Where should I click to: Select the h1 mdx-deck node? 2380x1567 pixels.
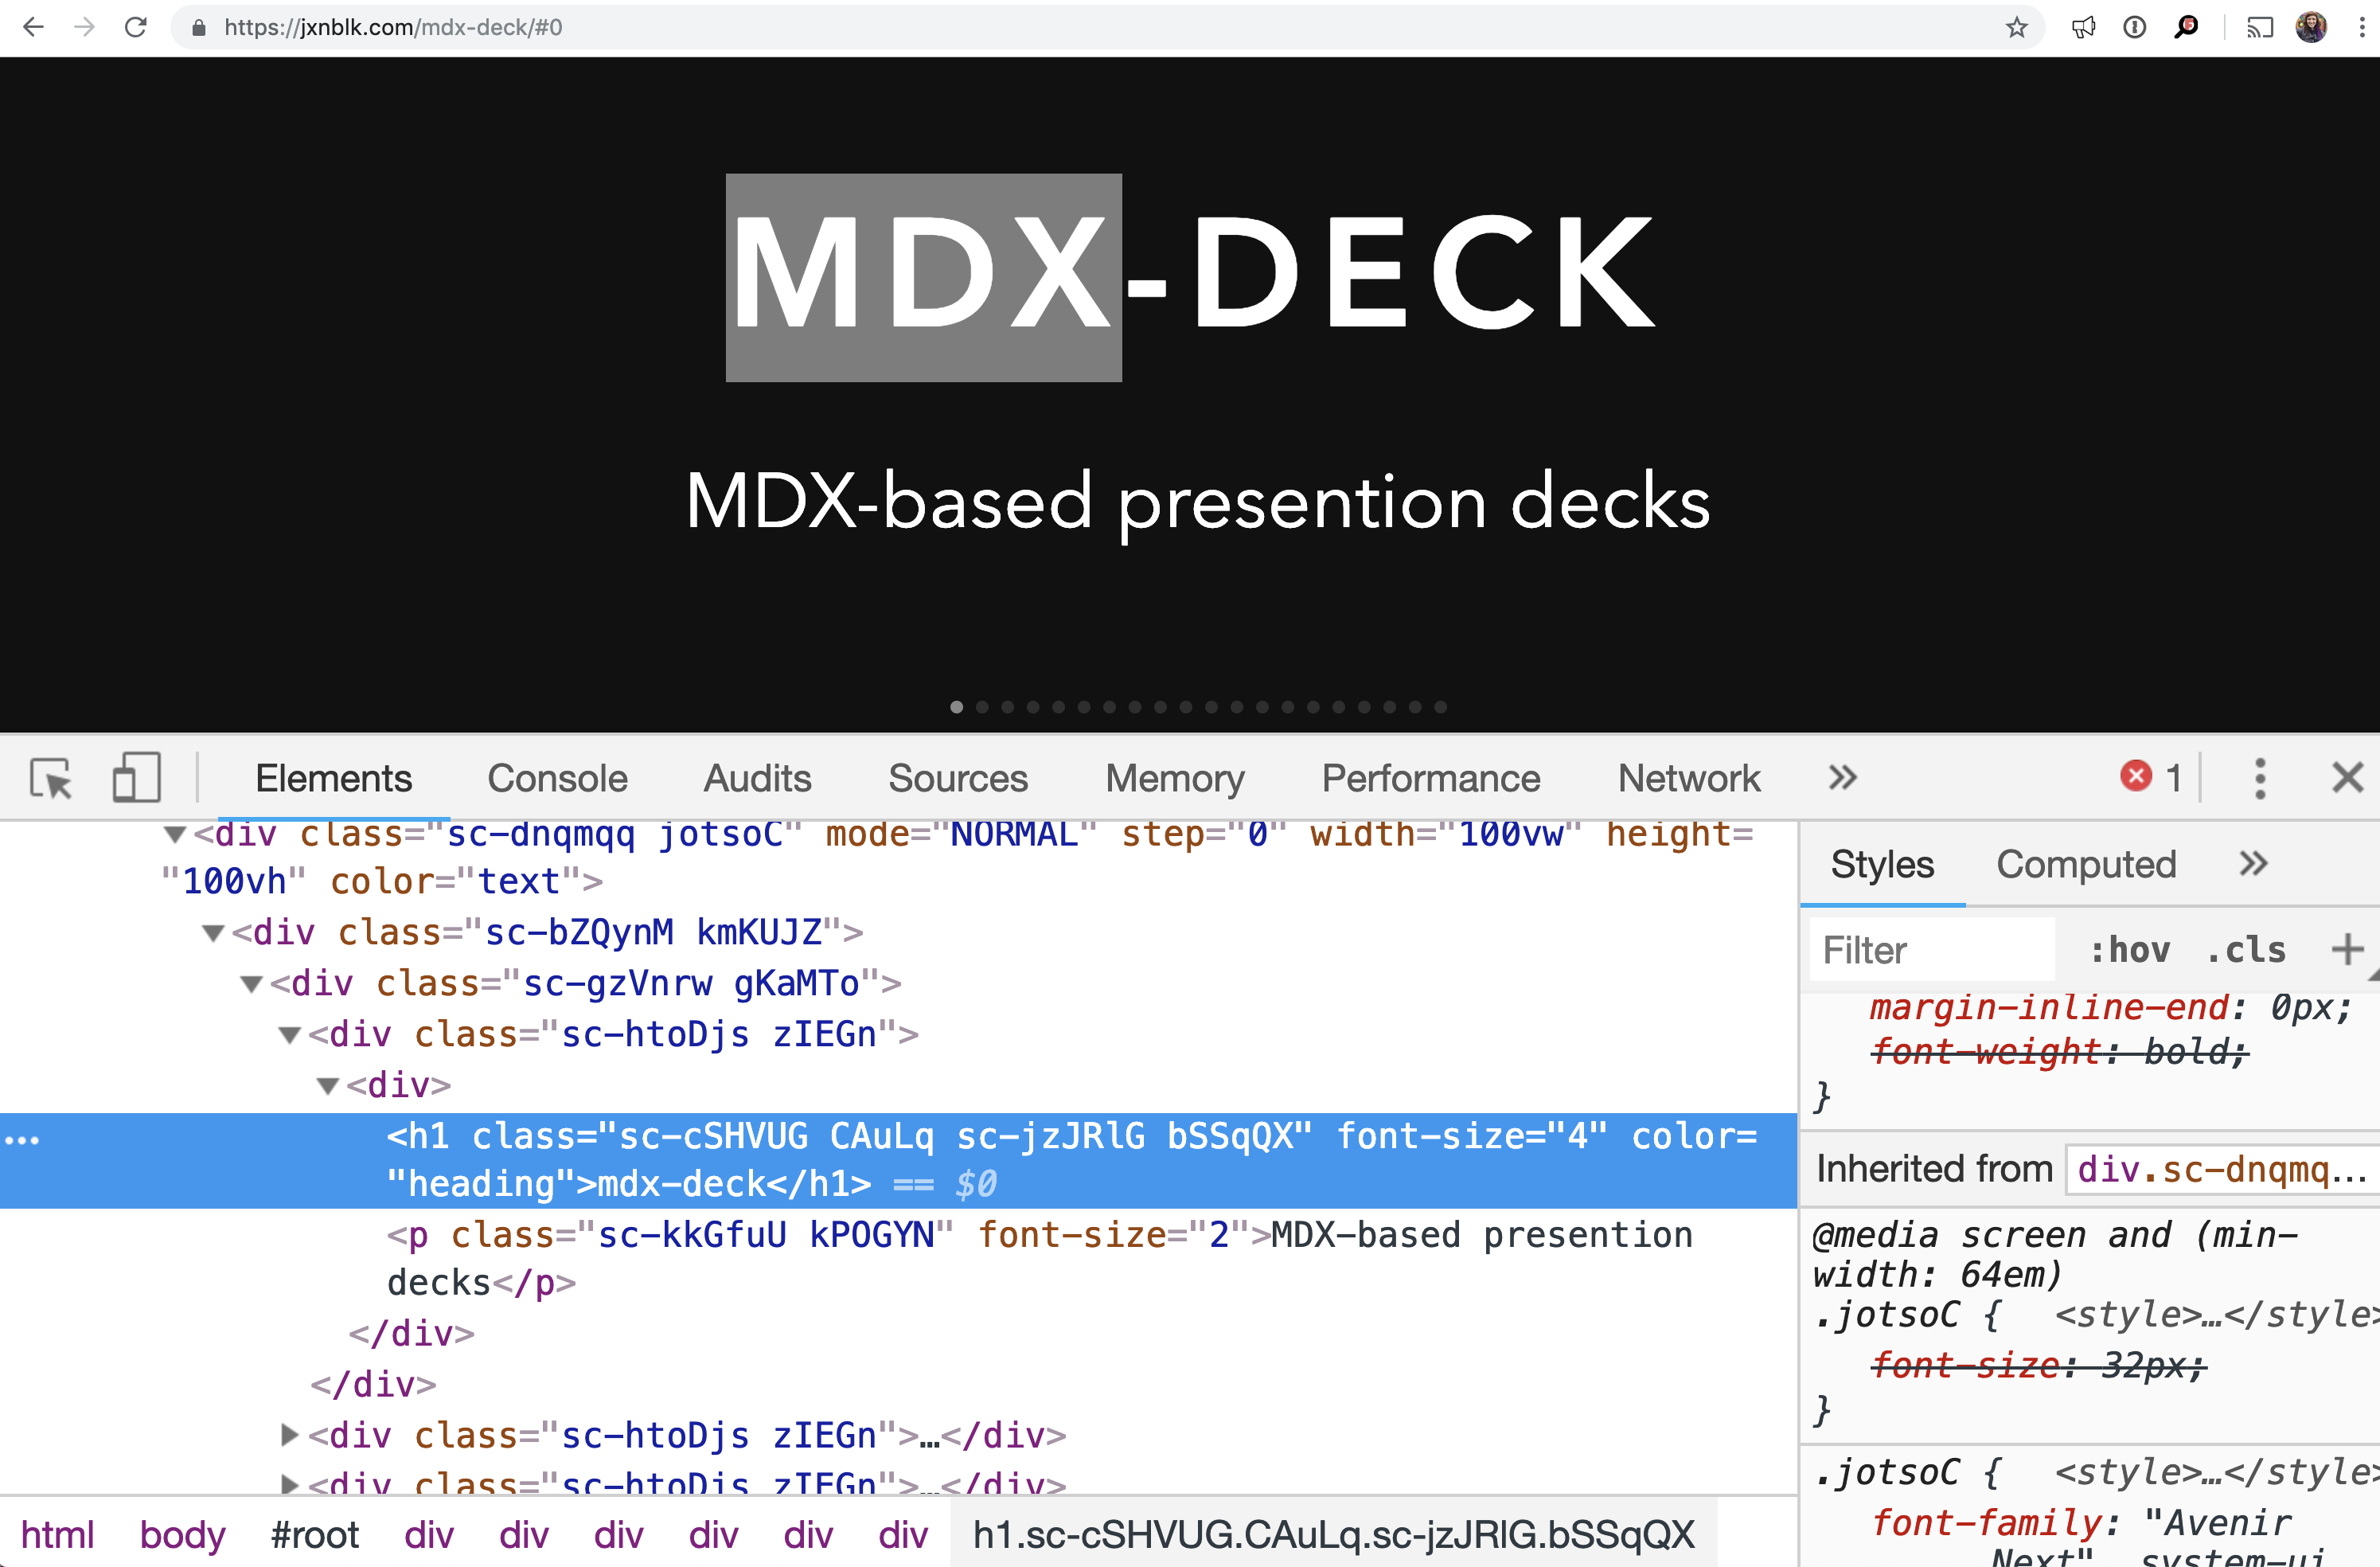click(x=898, y=1160)
